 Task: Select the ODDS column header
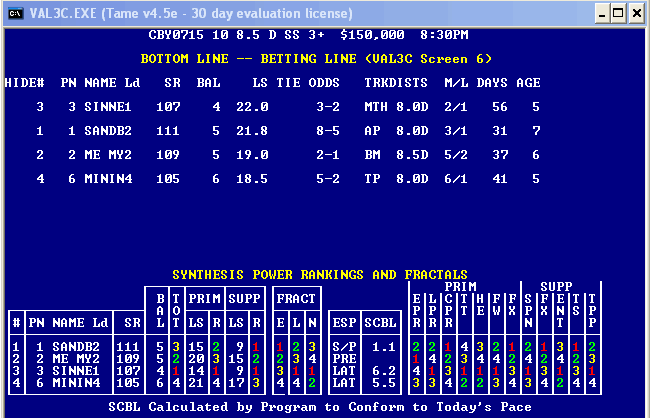coord(324,83)
